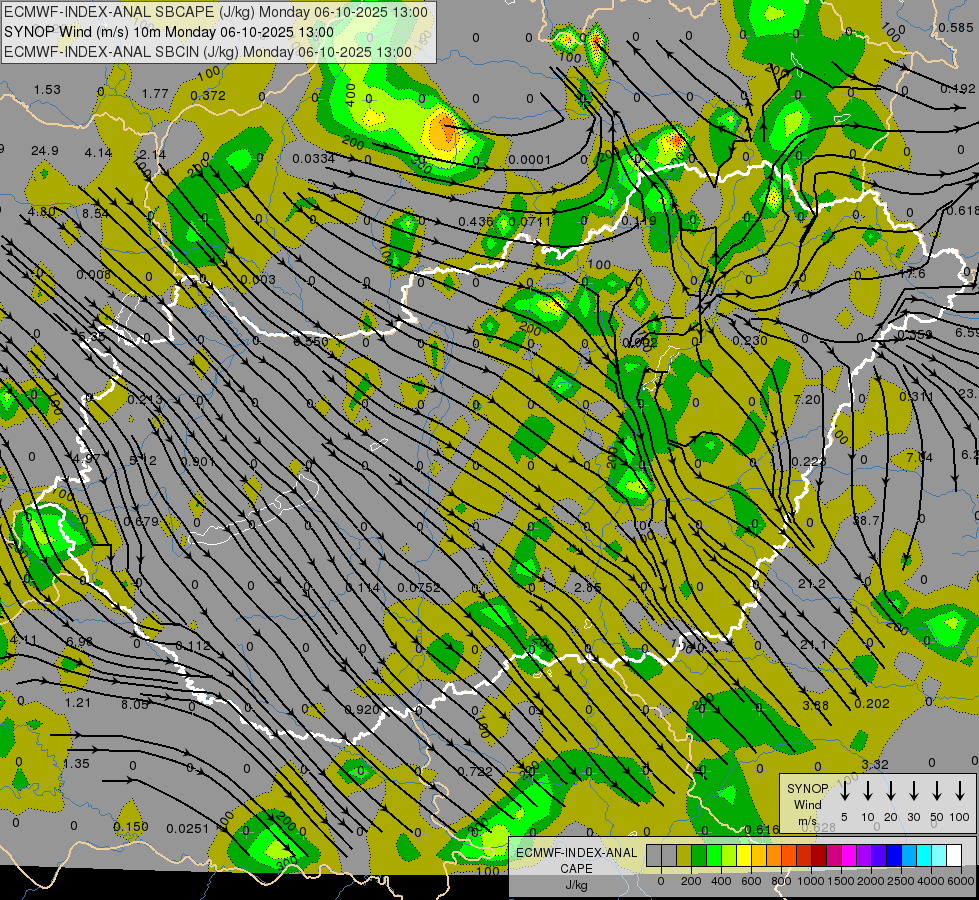Viewport: 979px width, 900px height.
Task: Click the 0.372 value on the map
Action: pyautogui.click(x=208, y=95)
